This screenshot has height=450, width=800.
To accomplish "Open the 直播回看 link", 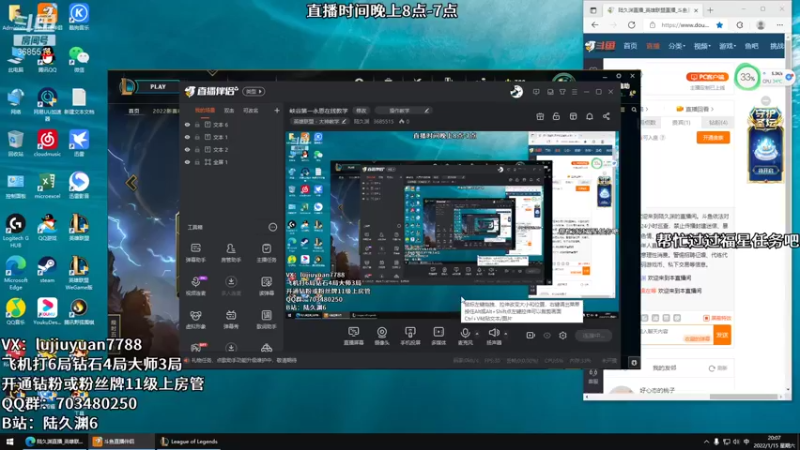I will pyautogui.click(x=694, y=109).
